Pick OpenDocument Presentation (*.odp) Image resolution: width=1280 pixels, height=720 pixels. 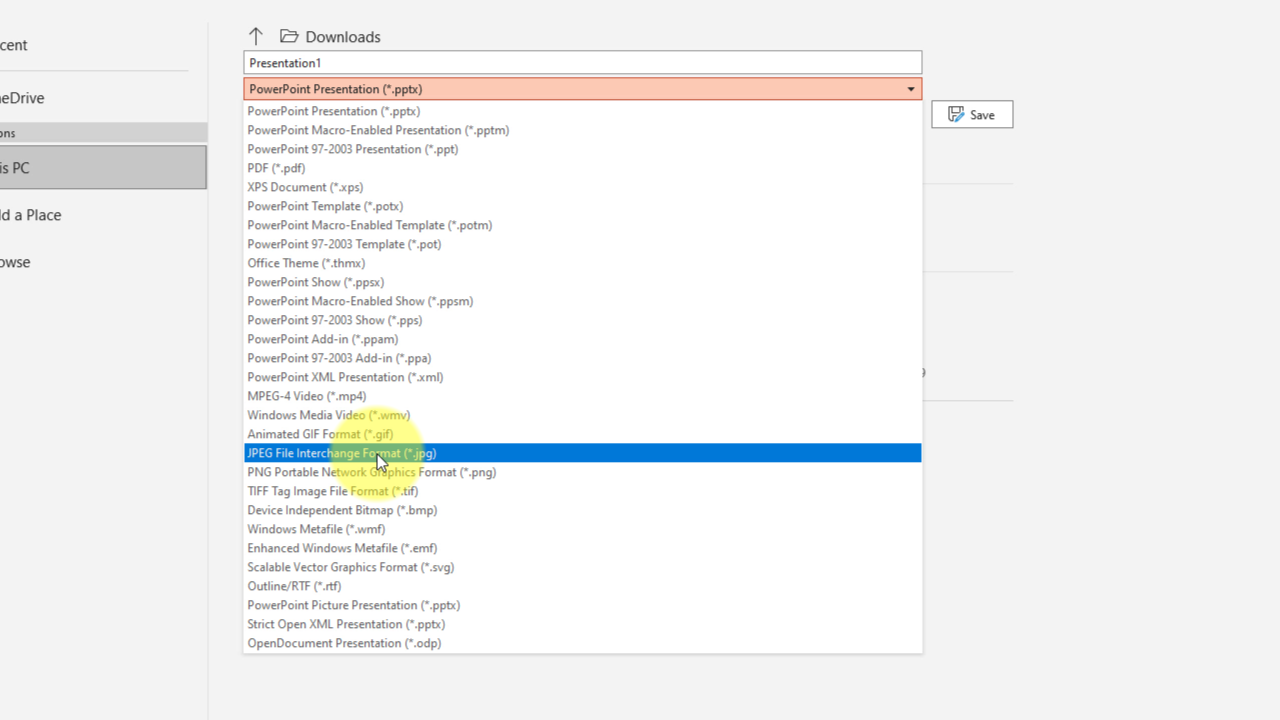coord(582,643)
